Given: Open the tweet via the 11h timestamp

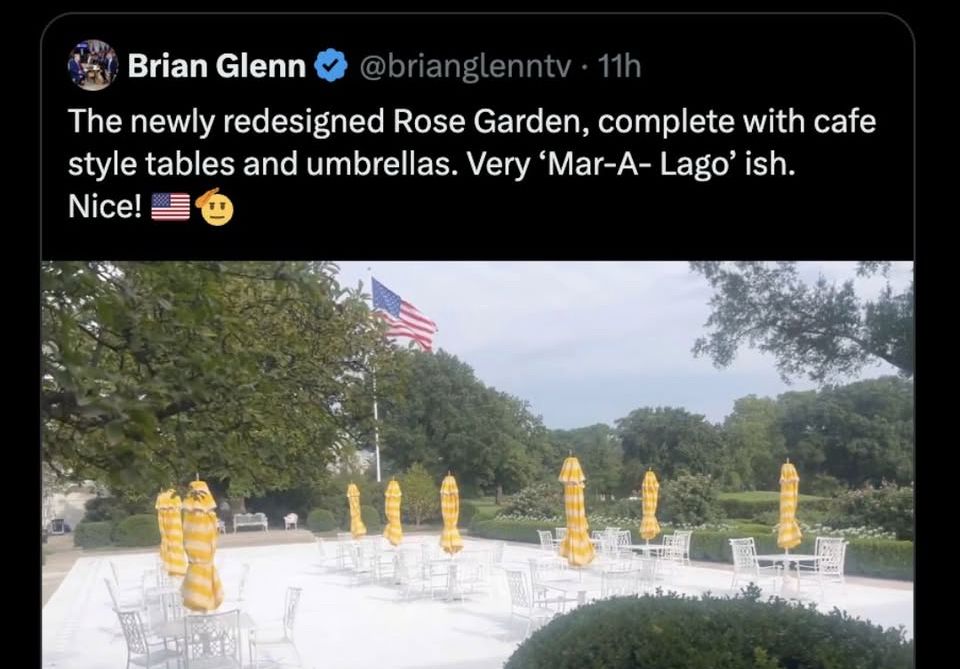Looking at the screenshot, I should coord(618,65).
